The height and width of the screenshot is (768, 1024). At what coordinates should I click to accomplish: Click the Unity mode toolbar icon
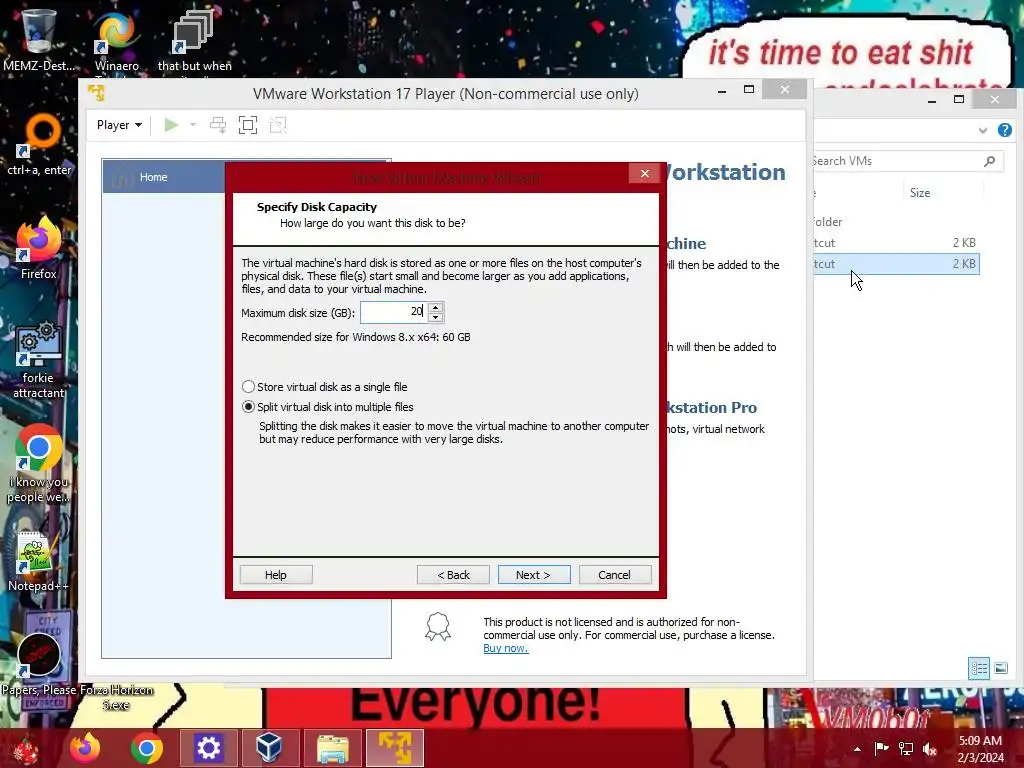[x=278, y=125]
